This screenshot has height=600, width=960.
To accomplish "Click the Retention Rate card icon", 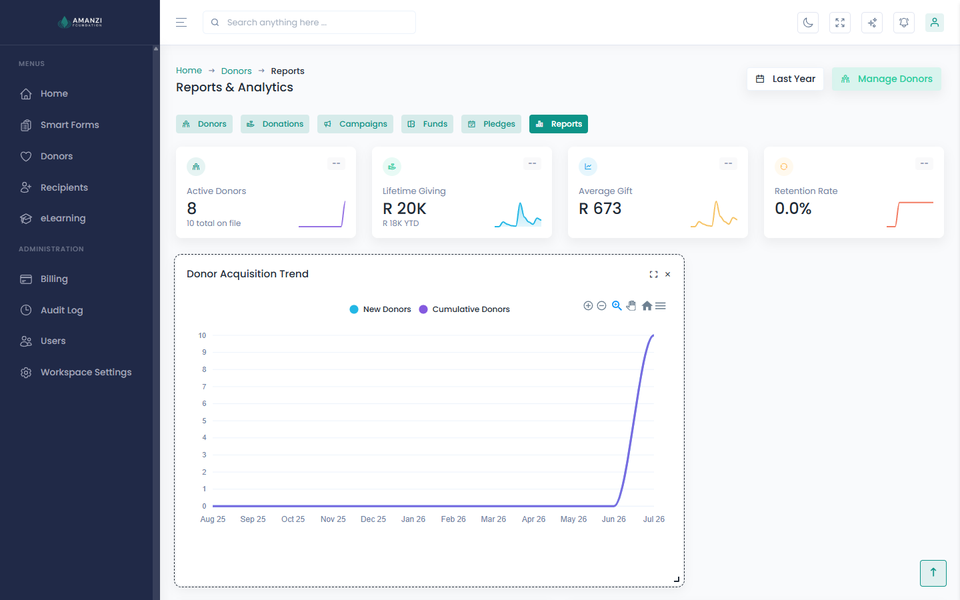I will coord(784,167).
